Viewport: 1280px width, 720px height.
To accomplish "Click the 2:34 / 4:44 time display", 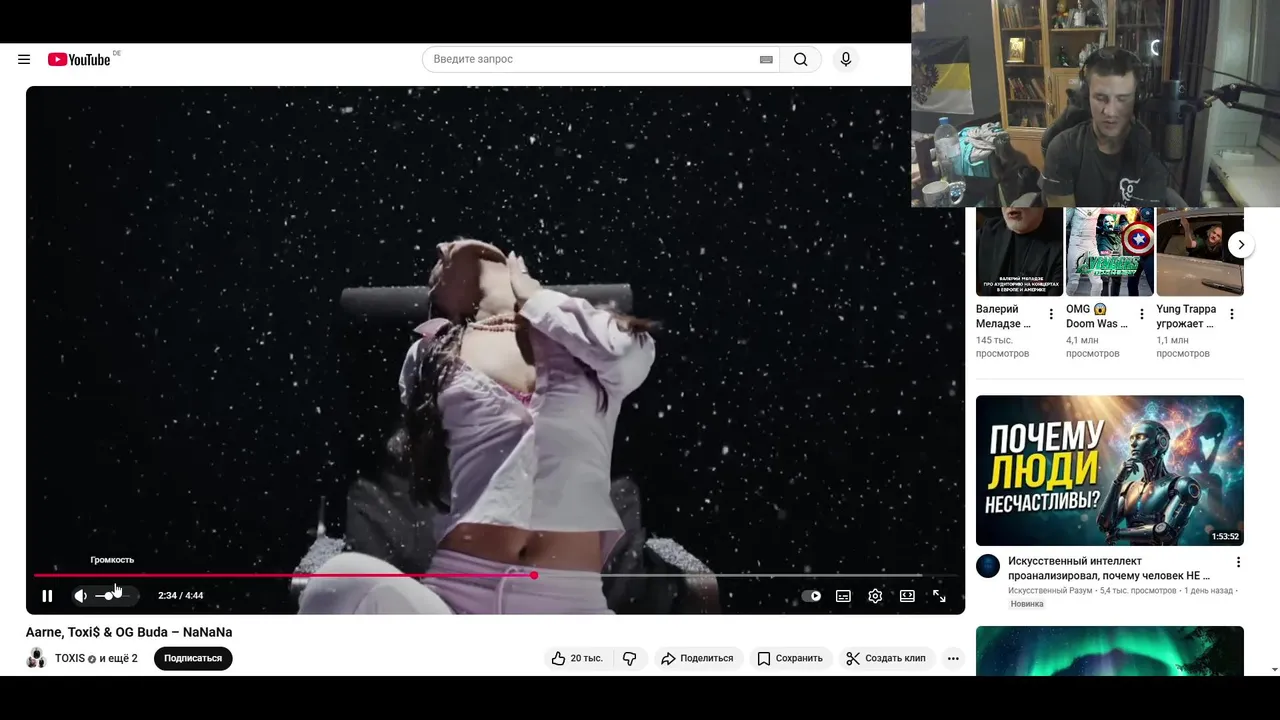I will coord(181,596).
